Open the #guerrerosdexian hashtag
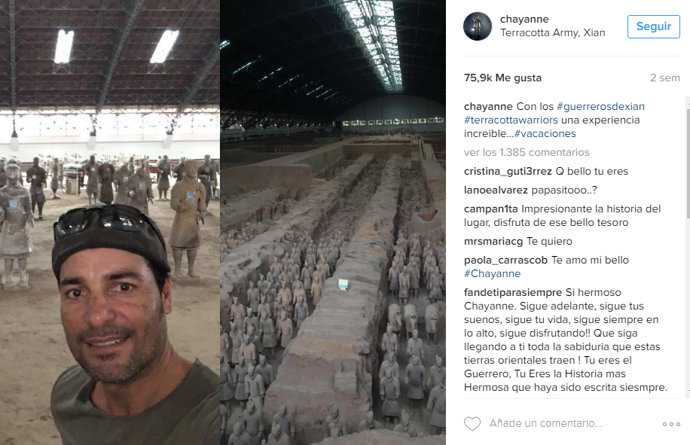The width and height of the screenshot is (690, 445). pyautogui.click(x=600, y=106)
